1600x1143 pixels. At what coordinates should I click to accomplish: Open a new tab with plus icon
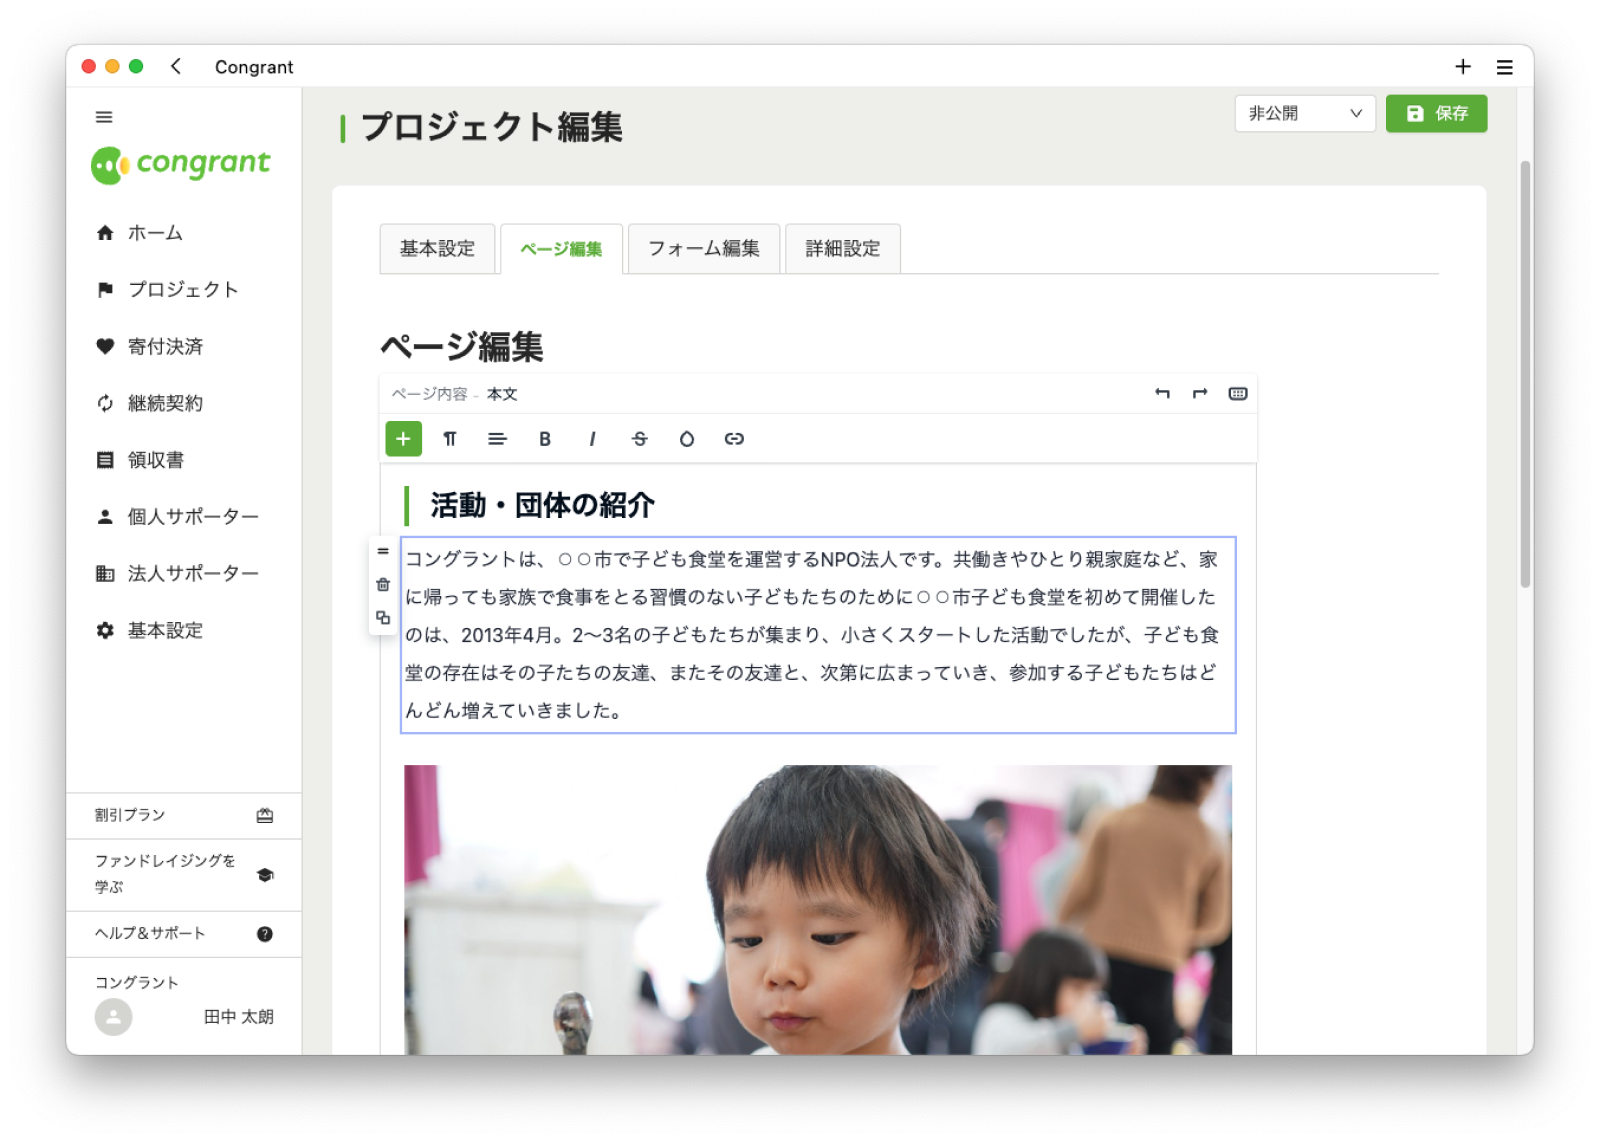click(x=1463, y=66)
